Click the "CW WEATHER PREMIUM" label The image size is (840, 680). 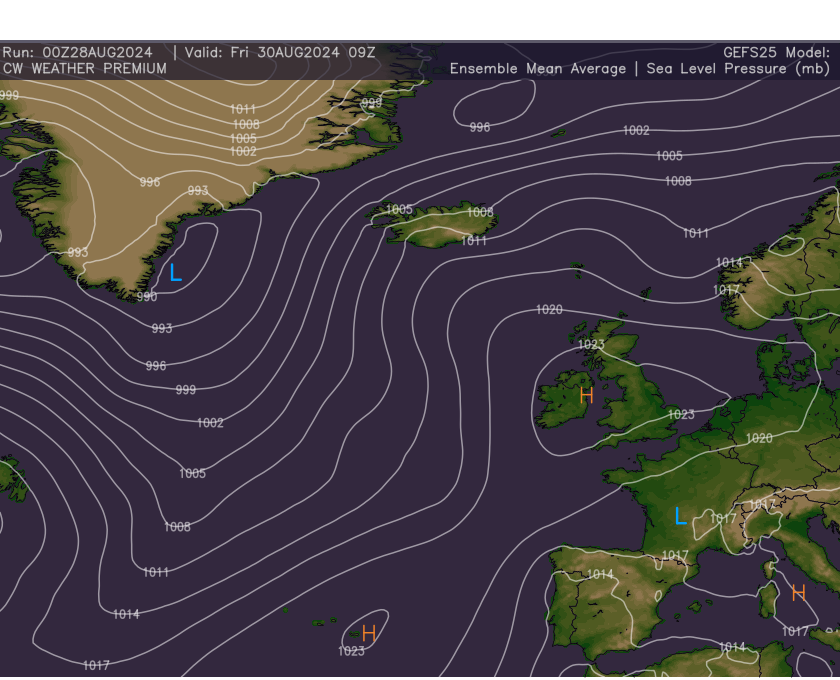(85, 69)
